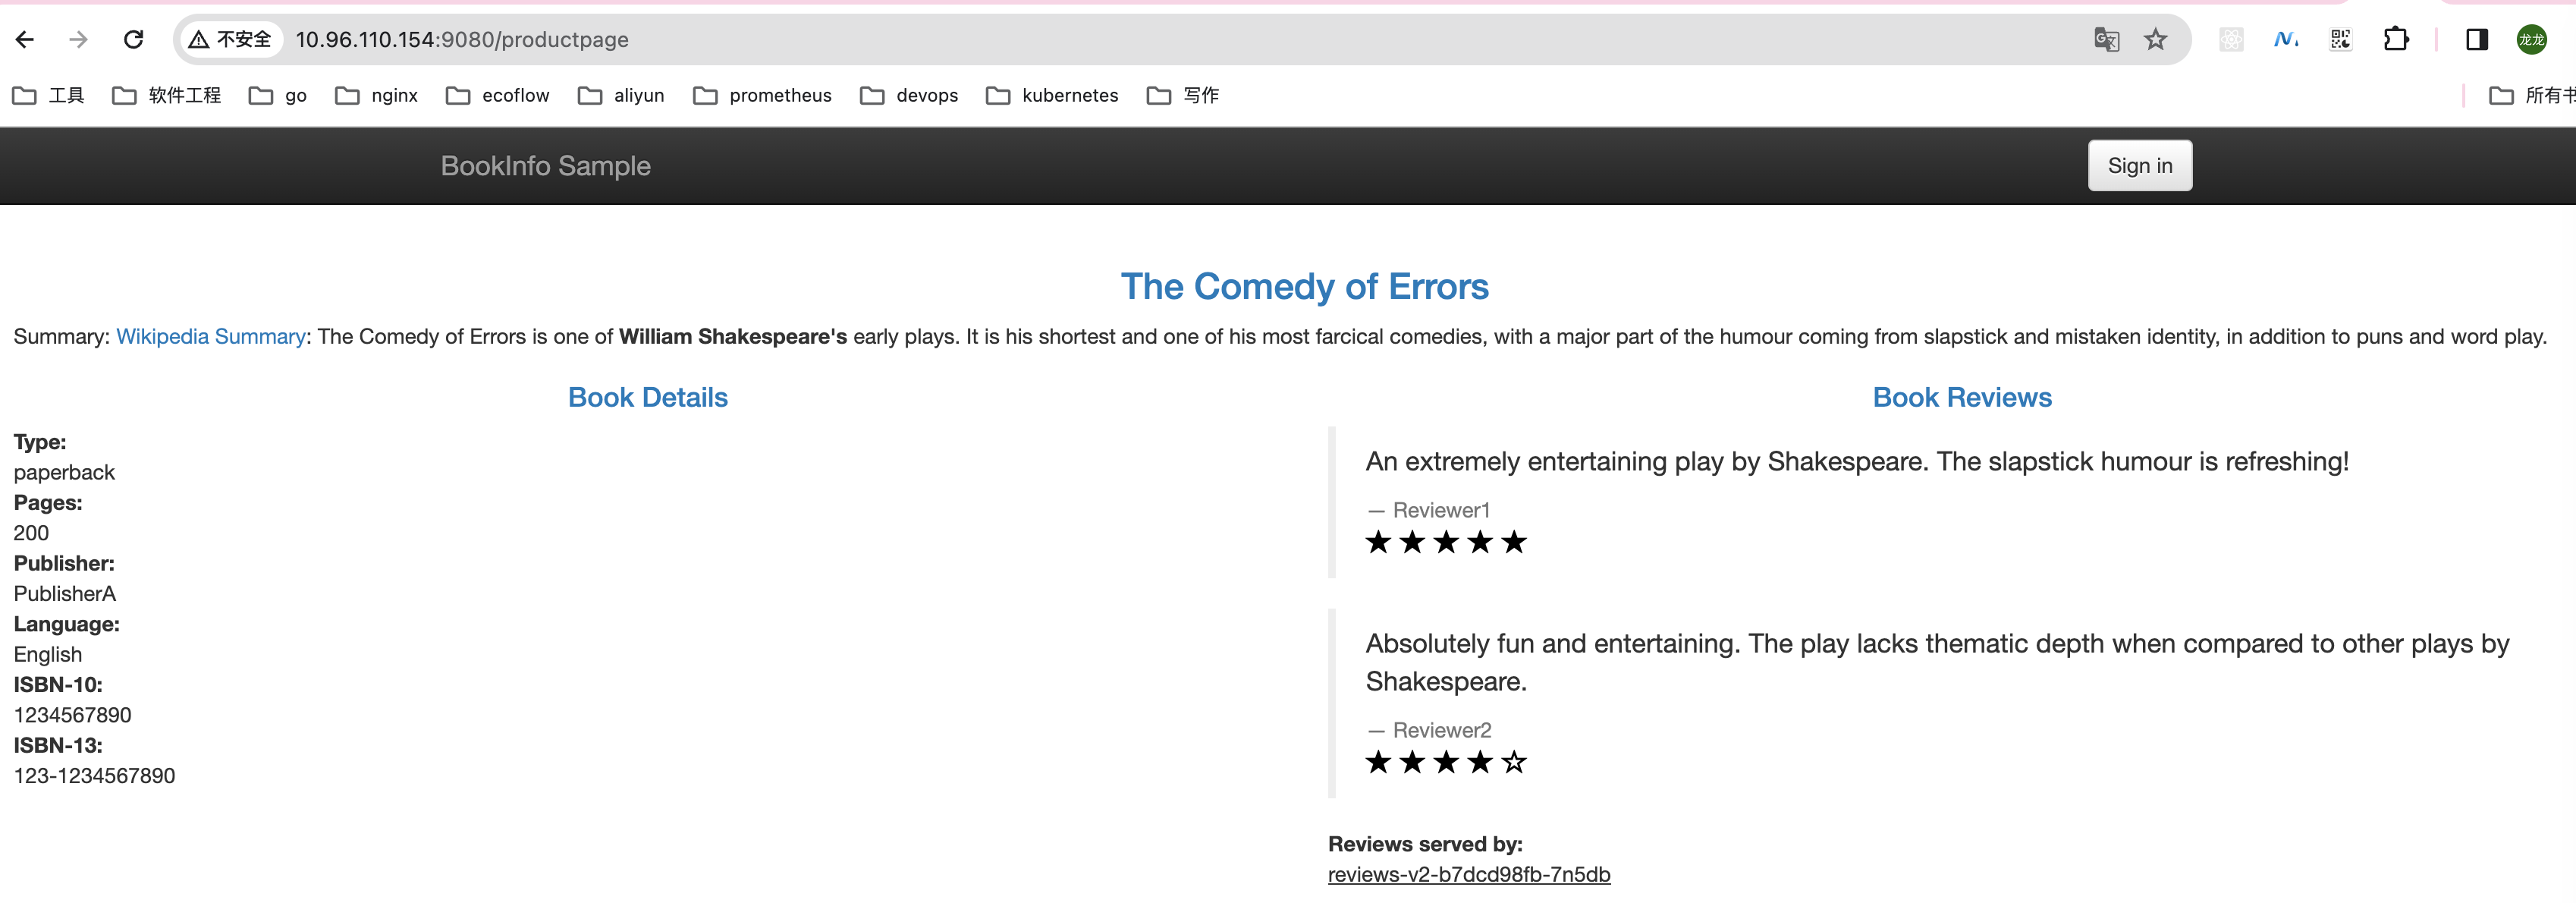This screenshot has width=2576, height=903.
Task: Click the browser back arrow
Action: (25, 39)
